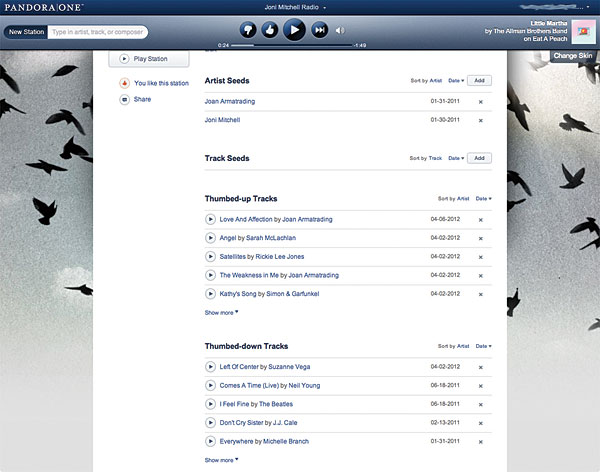Sort Artist Seeds by Artist
600x472 pixels.
point(436,81)
